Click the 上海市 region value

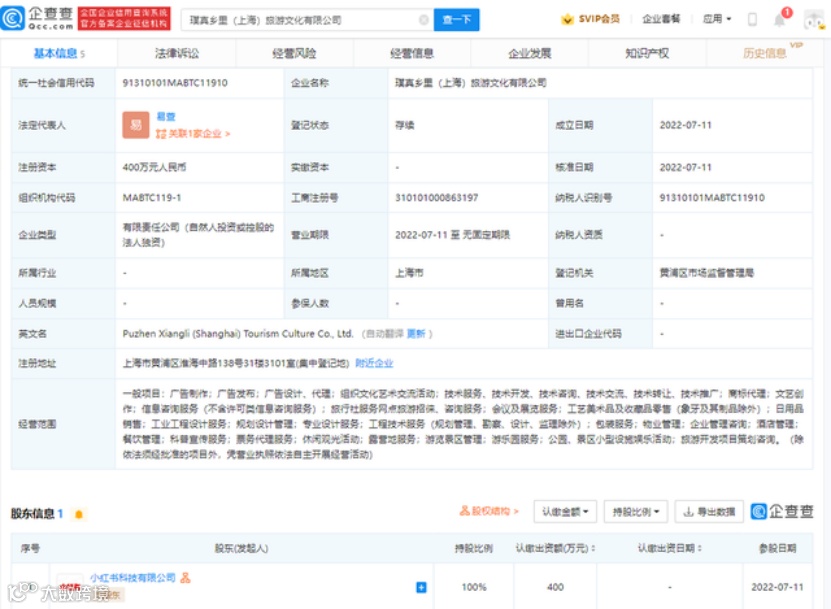pos(409,273)
